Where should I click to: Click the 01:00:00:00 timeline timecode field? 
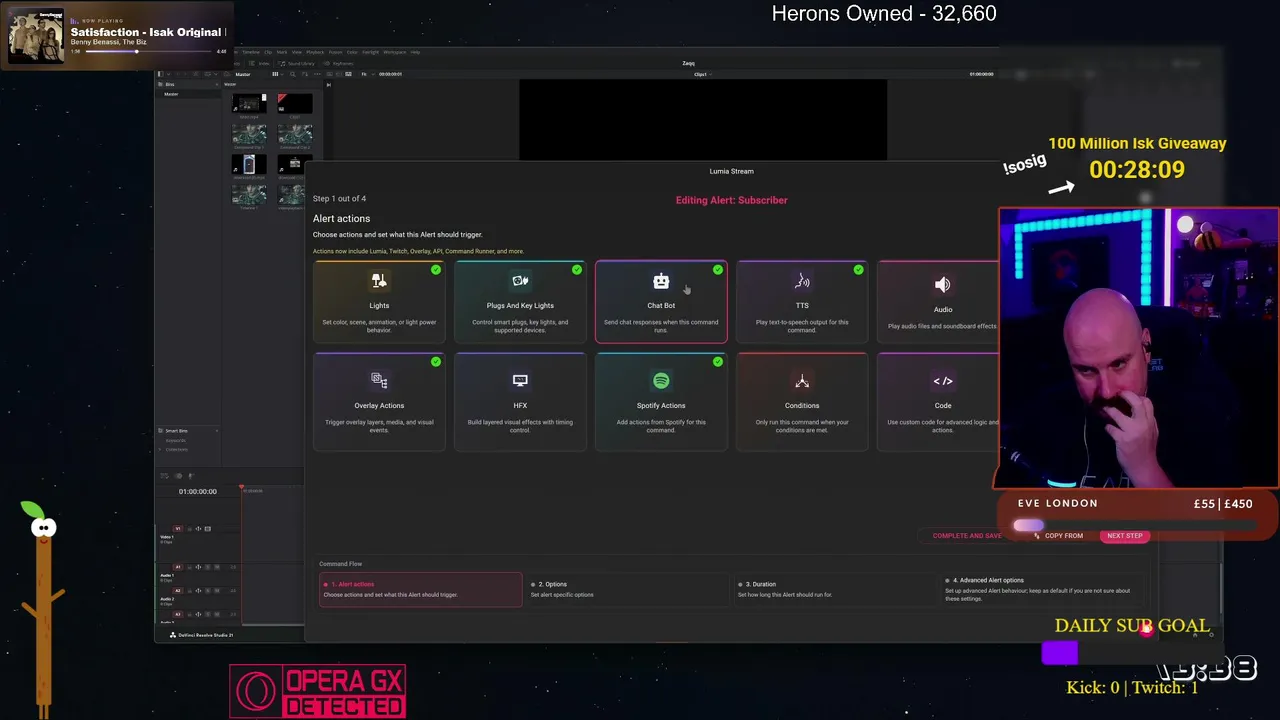click(197, 492)
